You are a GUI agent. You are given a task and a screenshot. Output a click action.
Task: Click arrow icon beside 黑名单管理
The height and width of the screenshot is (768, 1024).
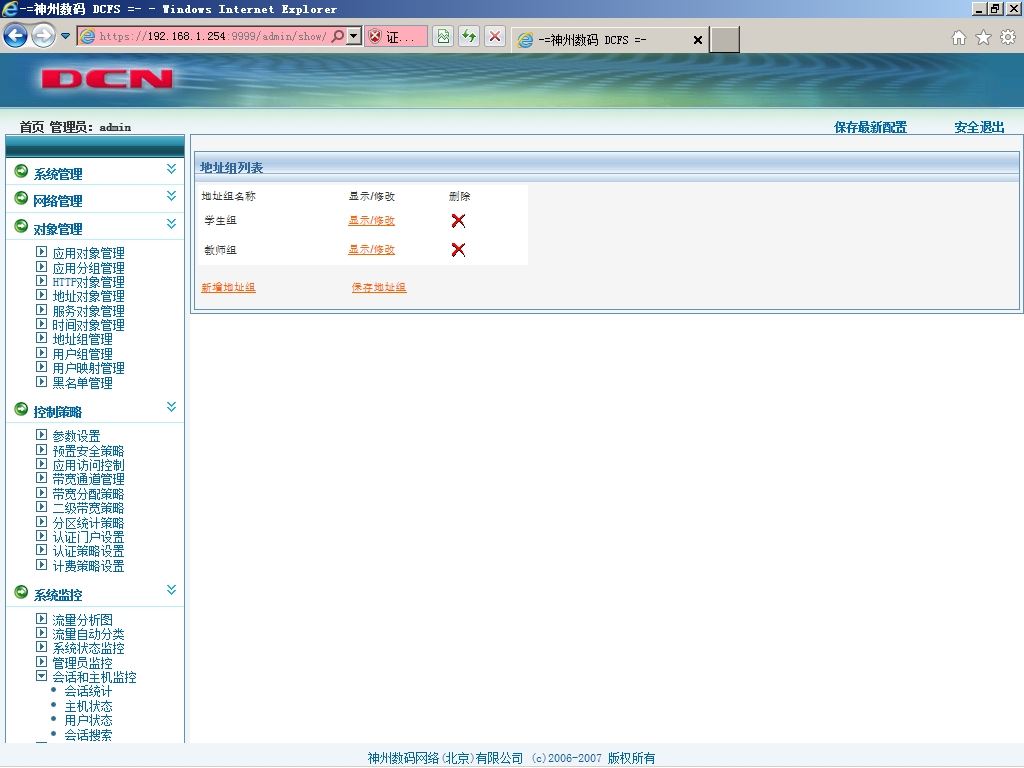[41, 382]
